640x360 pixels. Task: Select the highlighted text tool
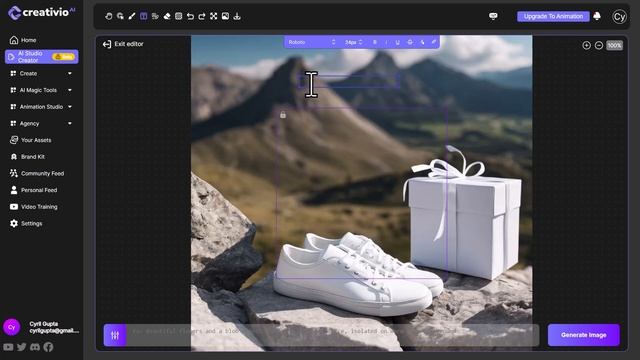click(x=143, y=16)
